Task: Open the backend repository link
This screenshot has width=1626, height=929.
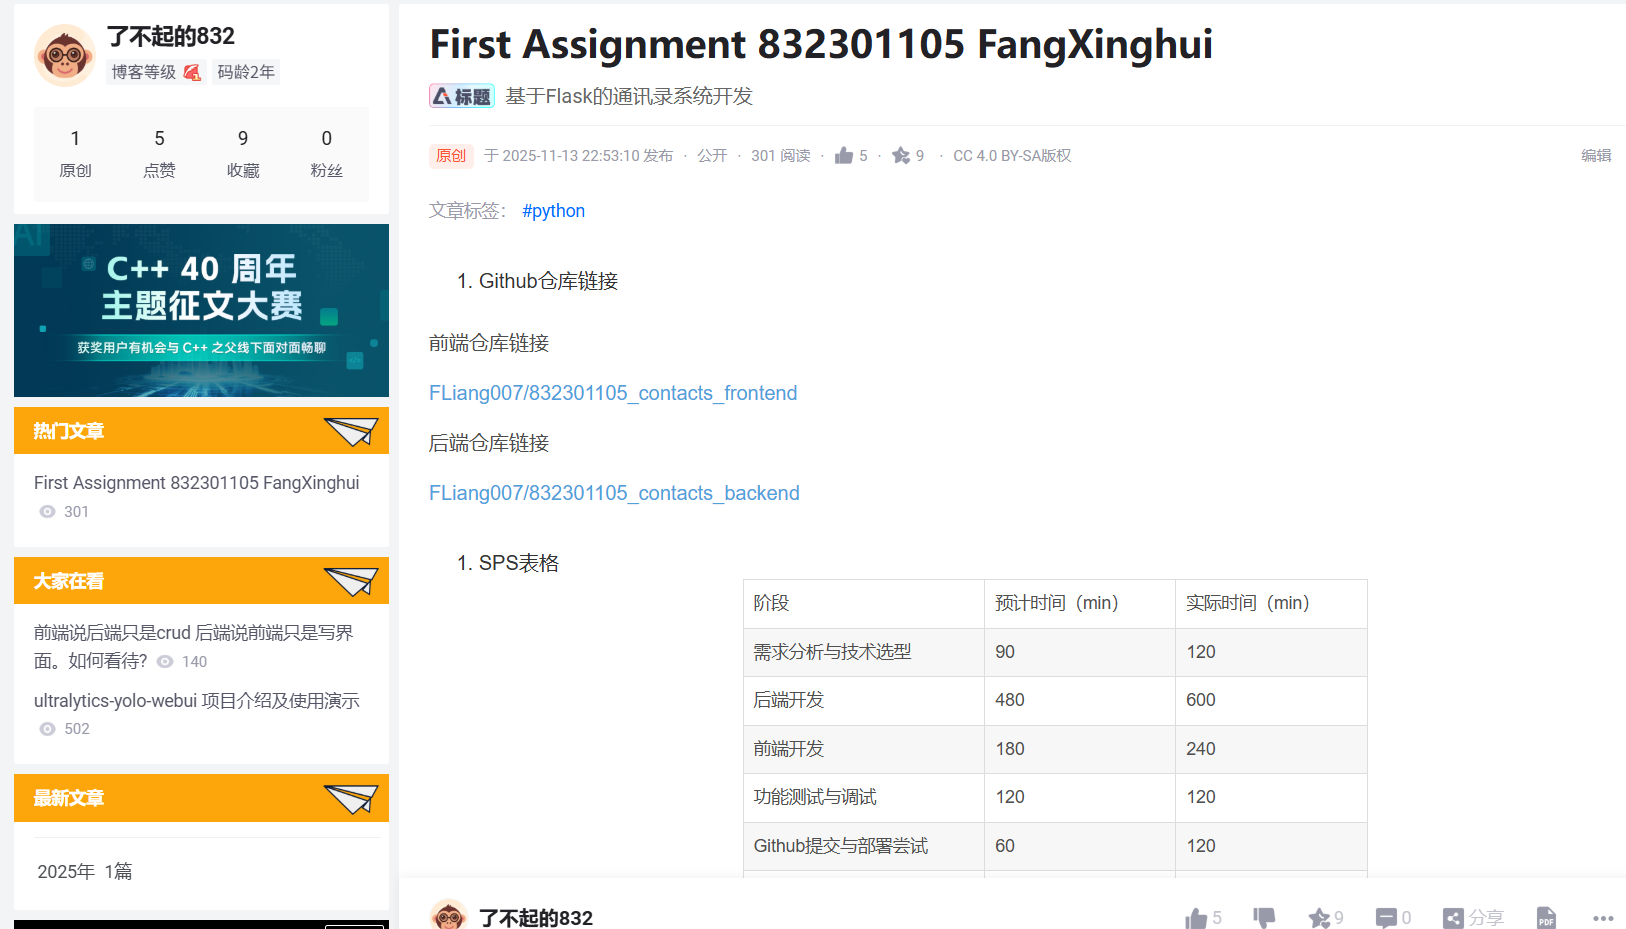Action: click(614, 493)
